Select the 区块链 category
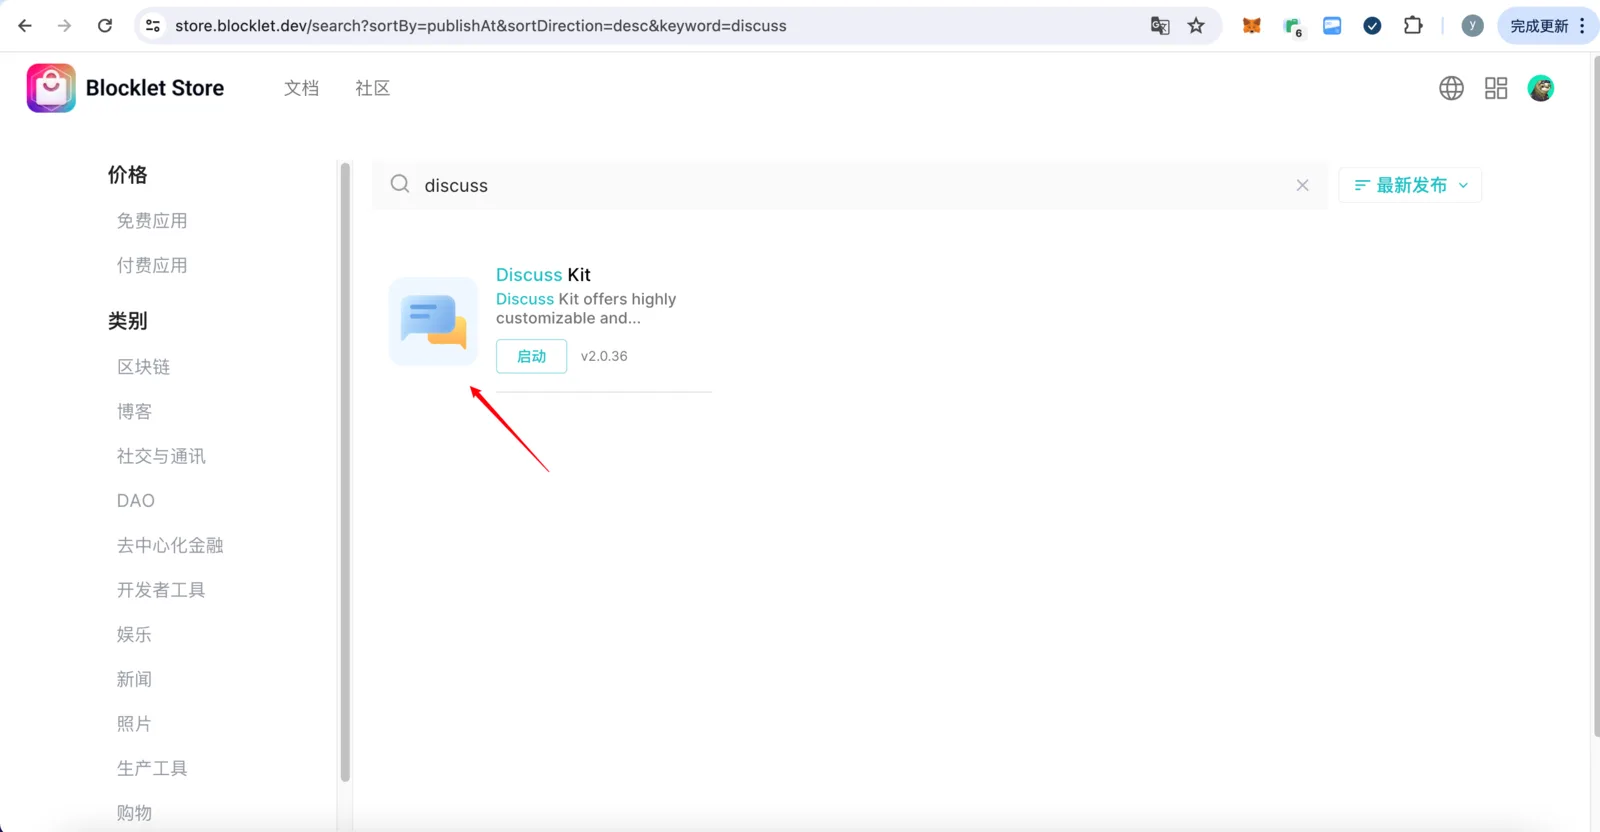 click(143, 367)
